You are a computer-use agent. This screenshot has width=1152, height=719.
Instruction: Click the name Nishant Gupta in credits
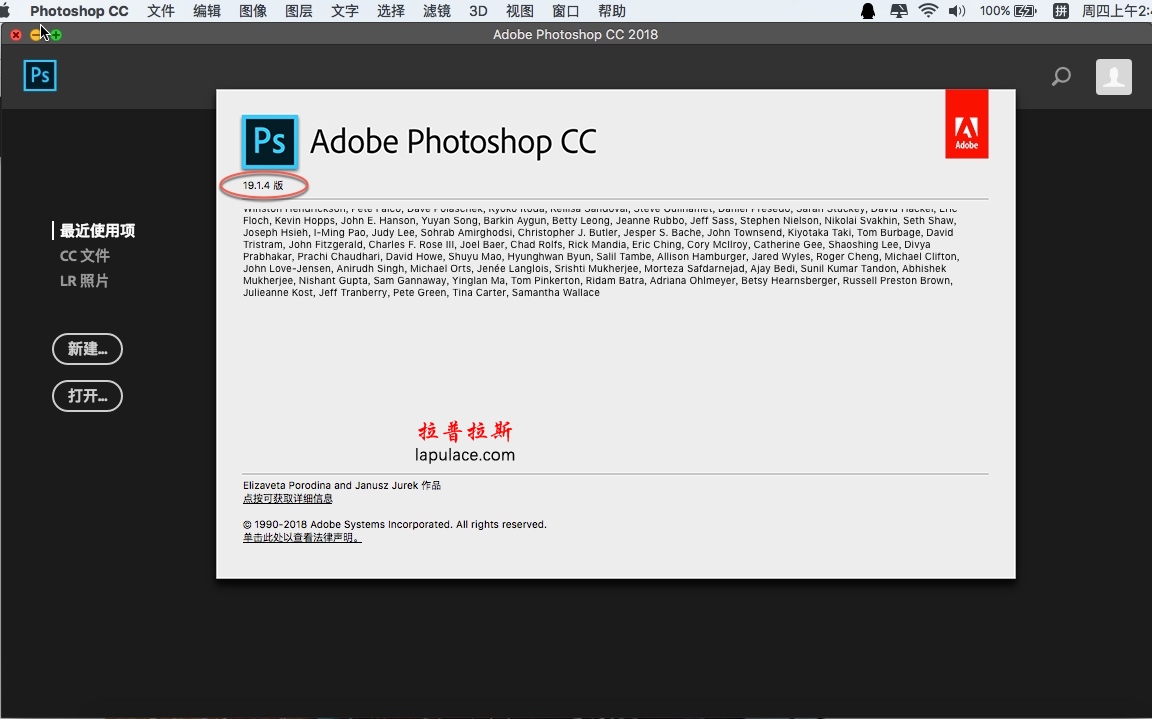point(333,281)
